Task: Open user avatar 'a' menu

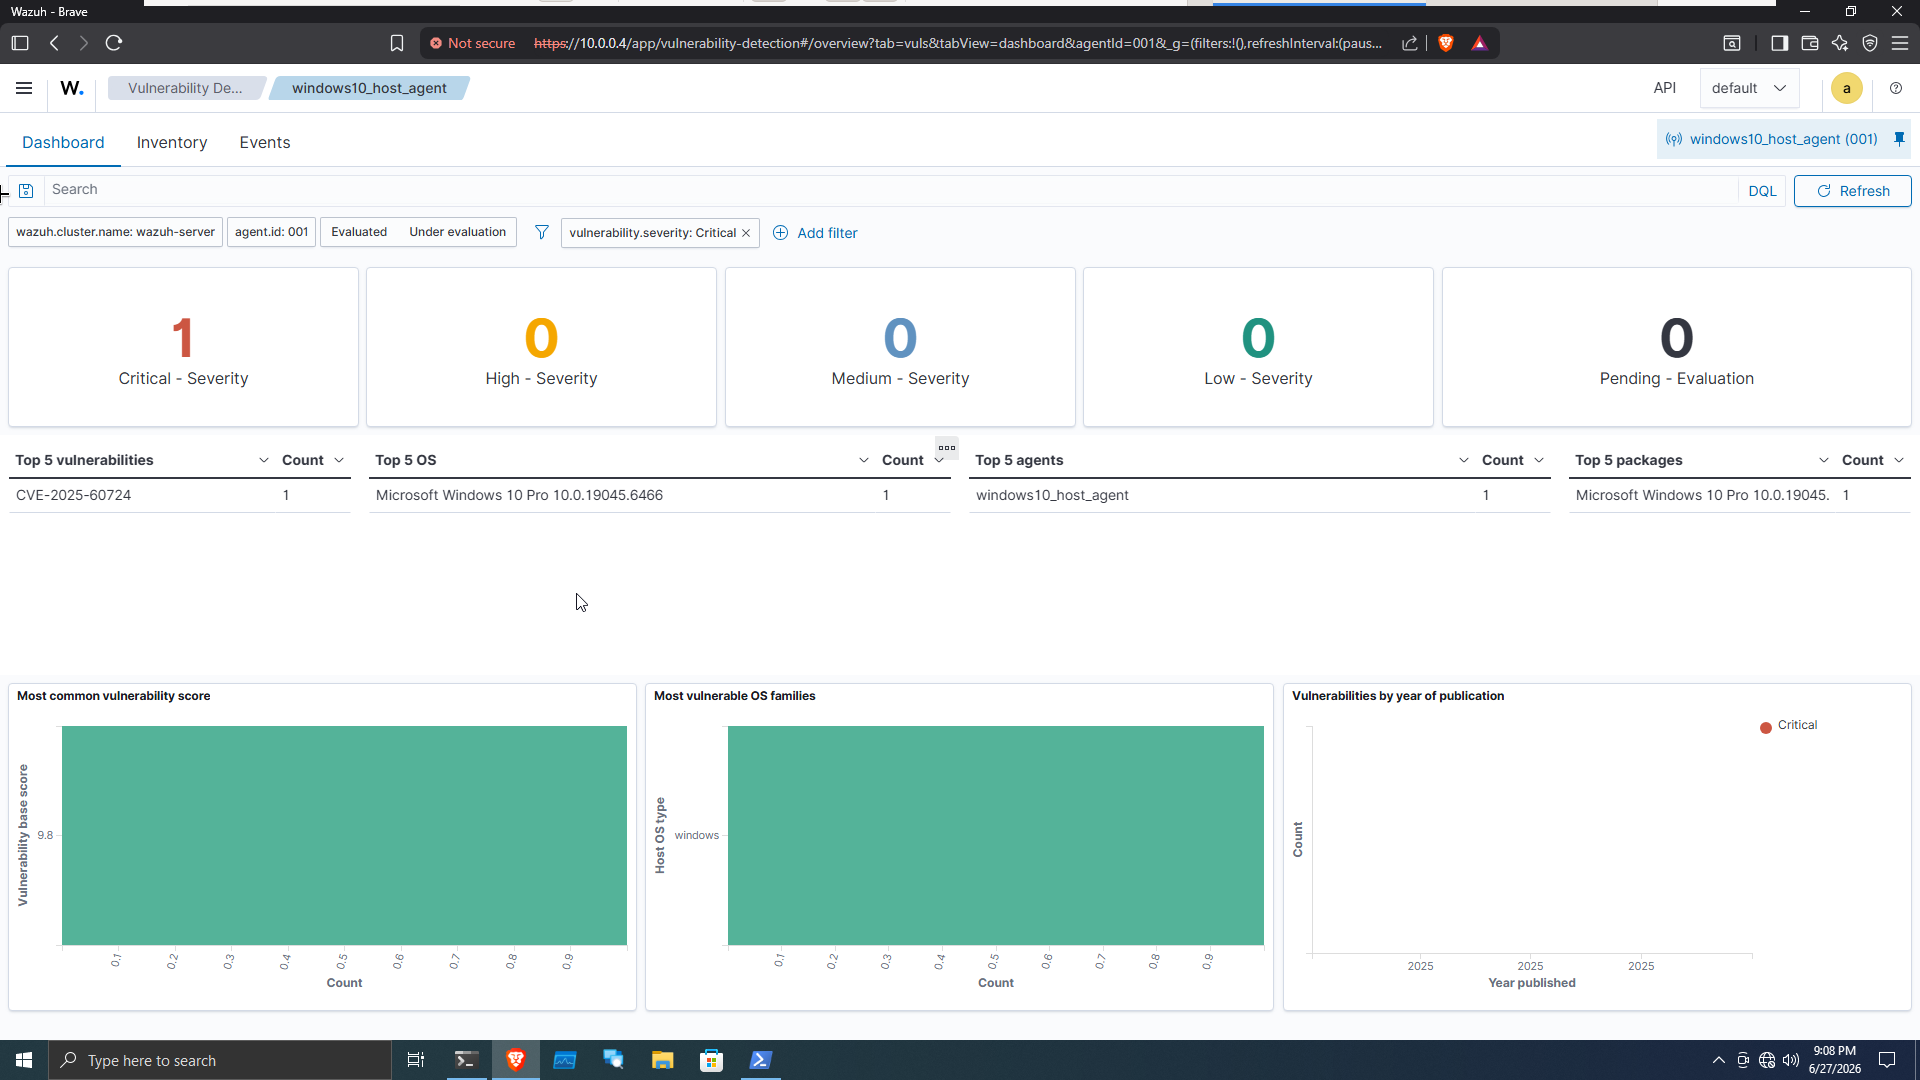Action: (x=1847, y=88)
